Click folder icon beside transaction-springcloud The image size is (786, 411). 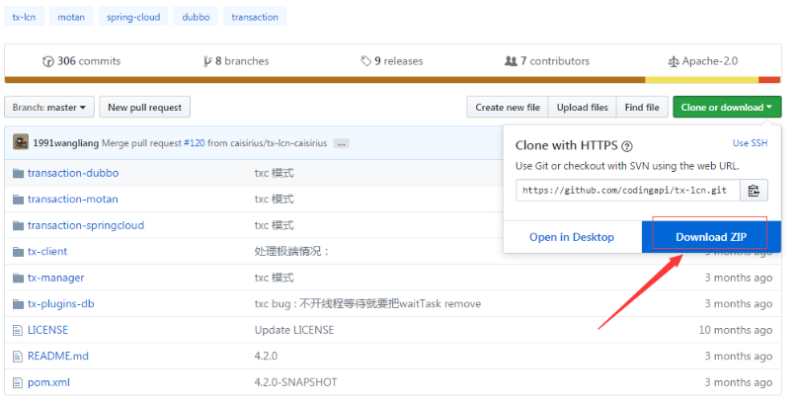[x=18, y=226]
